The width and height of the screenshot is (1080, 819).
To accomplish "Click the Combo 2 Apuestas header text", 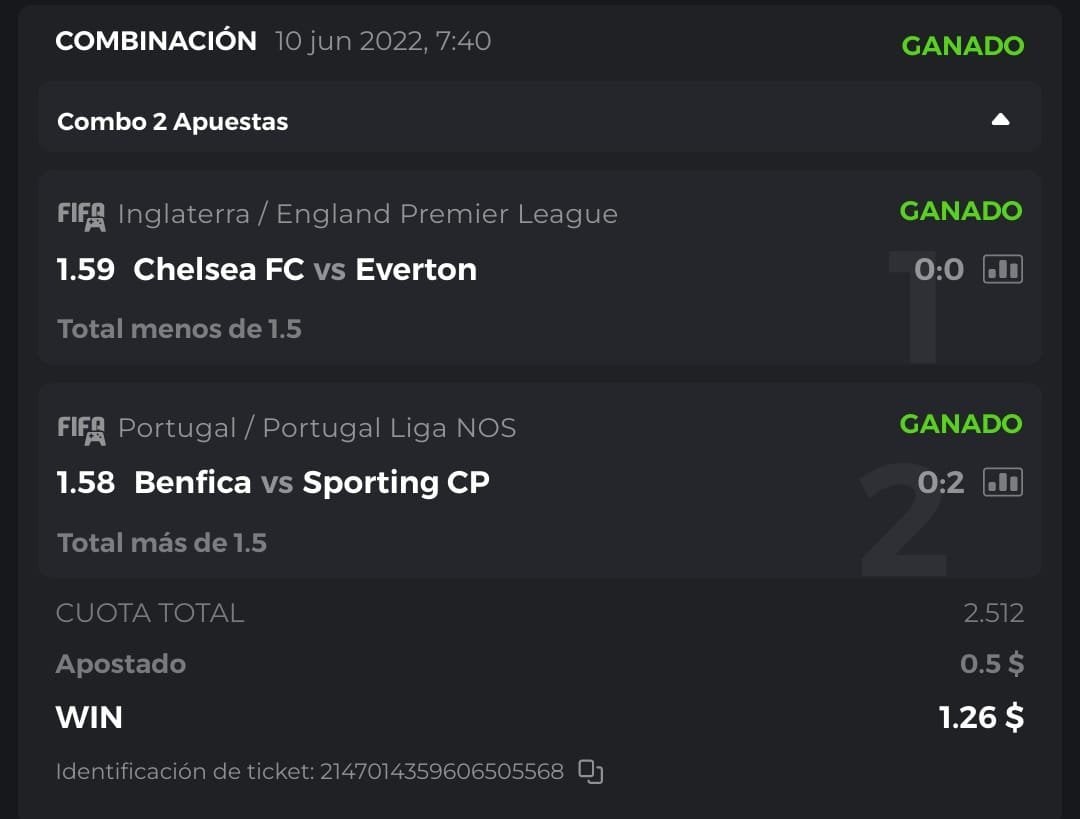I will tap(173, 122).
